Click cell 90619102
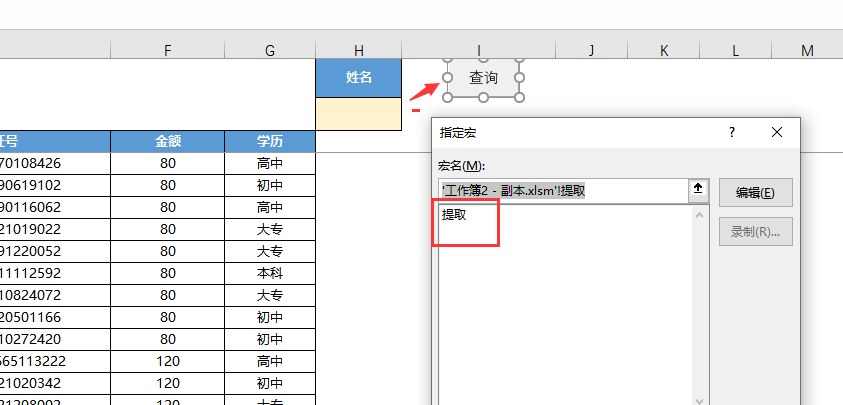This screenshot has width=843, height=405. click(x=55, y=186)
